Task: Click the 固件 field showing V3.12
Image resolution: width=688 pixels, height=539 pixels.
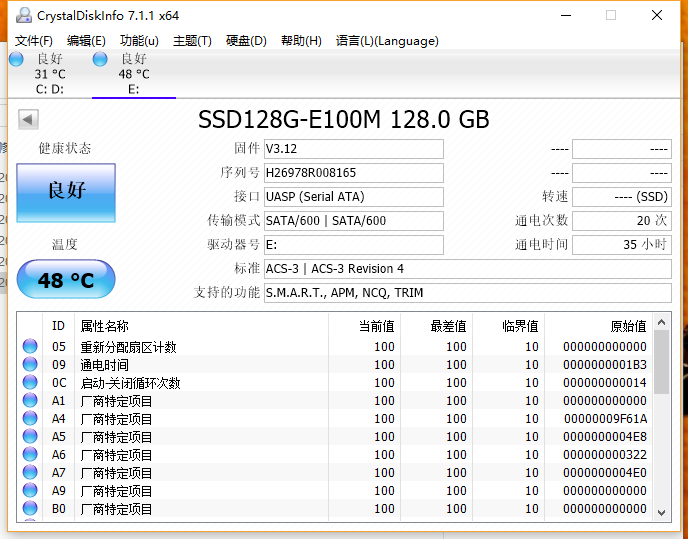Action: point(354,149)
